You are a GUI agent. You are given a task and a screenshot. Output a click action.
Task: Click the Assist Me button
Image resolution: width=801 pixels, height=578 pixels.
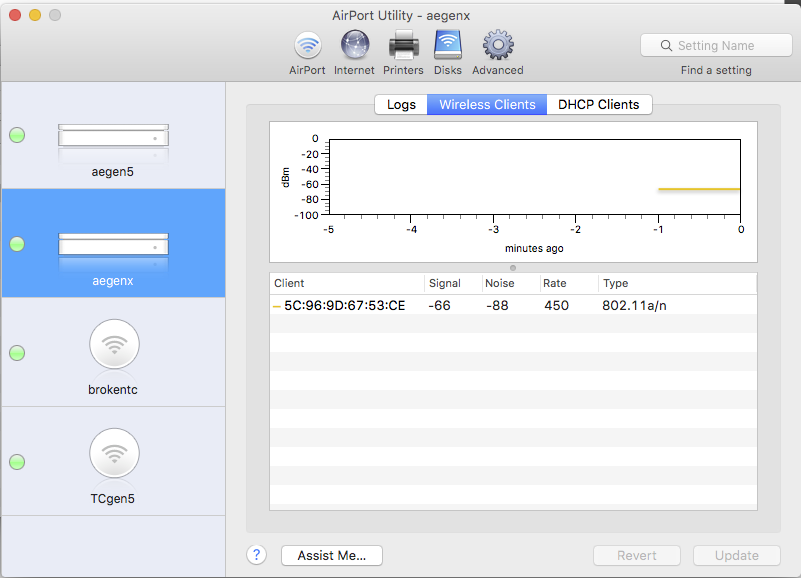332,556
